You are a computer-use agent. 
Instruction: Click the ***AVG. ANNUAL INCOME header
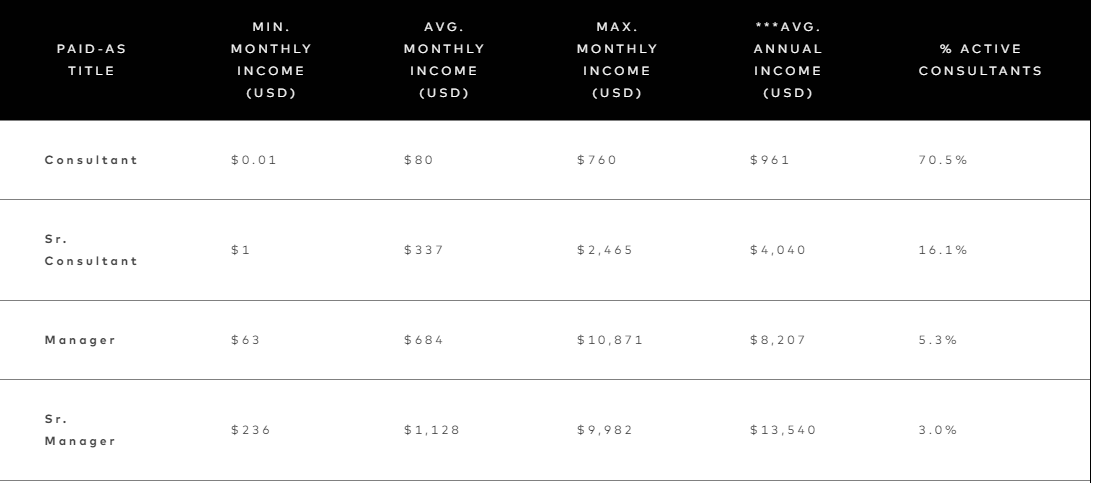point(788,60)
